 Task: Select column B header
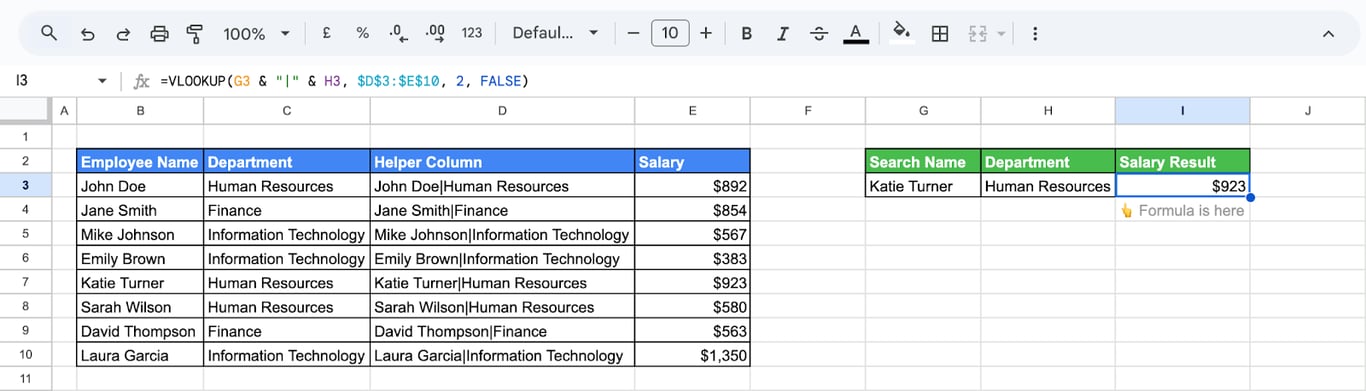coord(140,111)
